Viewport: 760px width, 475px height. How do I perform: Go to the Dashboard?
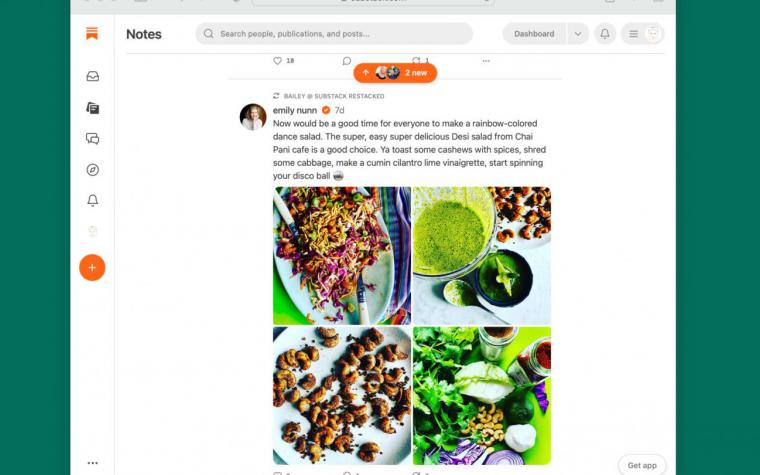coord(534,34)
